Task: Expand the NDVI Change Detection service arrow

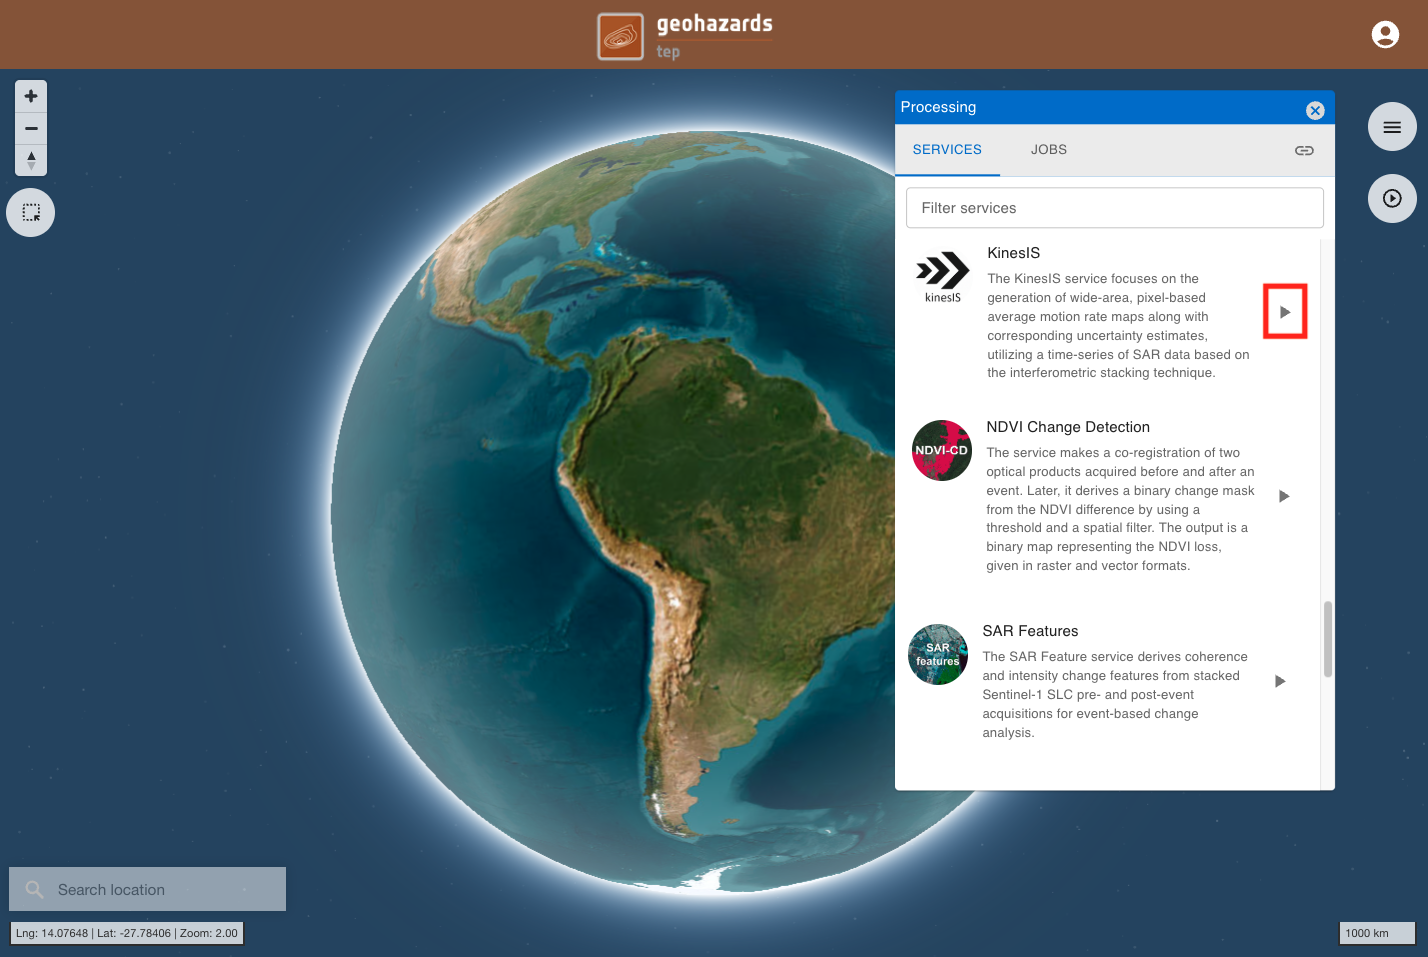Action: point(1284,496)
